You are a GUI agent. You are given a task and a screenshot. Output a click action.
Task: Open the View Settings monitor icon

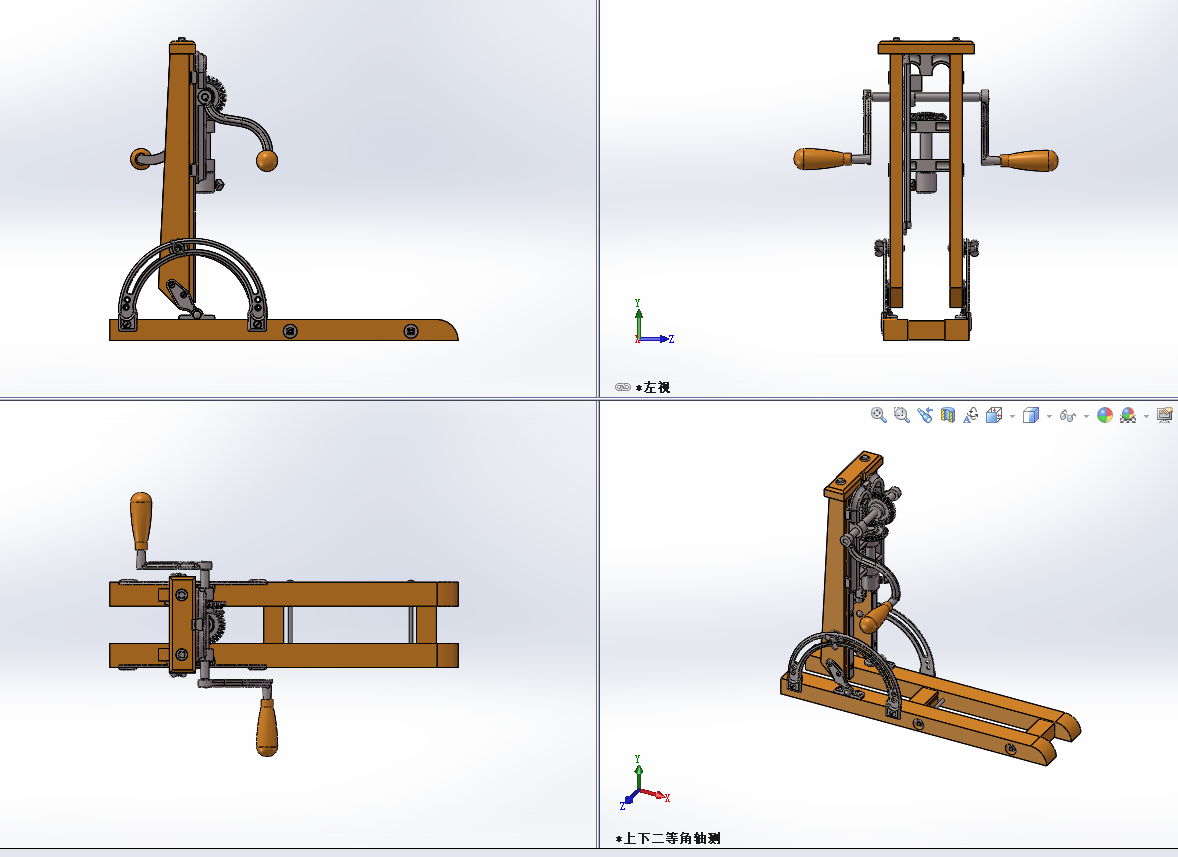pyautogui.click(x=1165, y=415)
